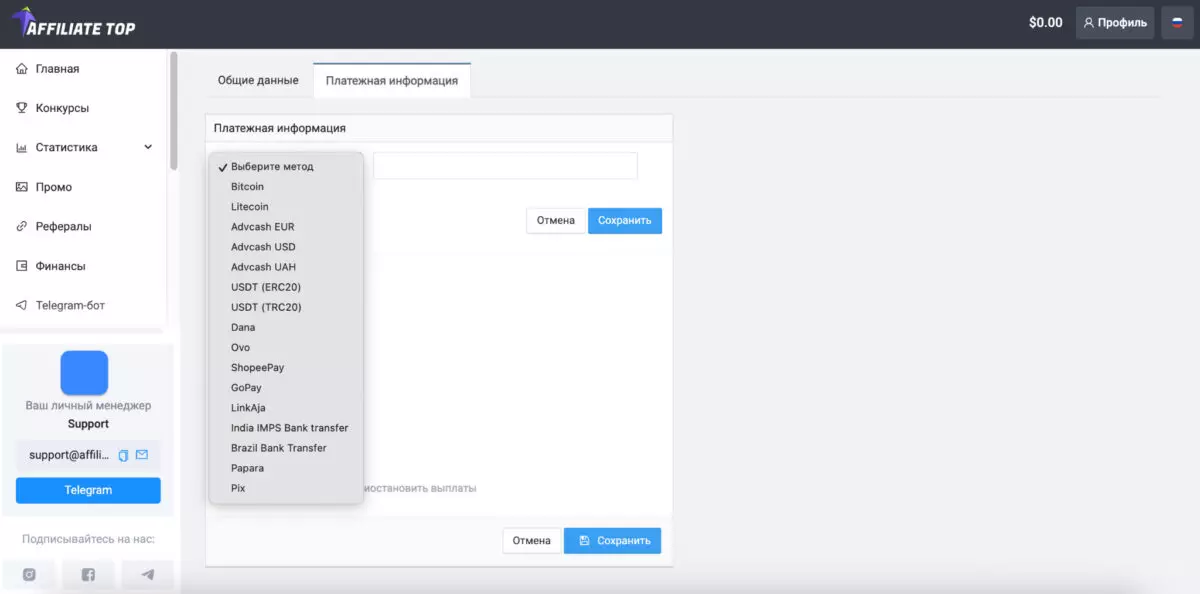Pick Ovo from the dropdown list
This screenshot has width=1200, height=594.
point(285,347)
